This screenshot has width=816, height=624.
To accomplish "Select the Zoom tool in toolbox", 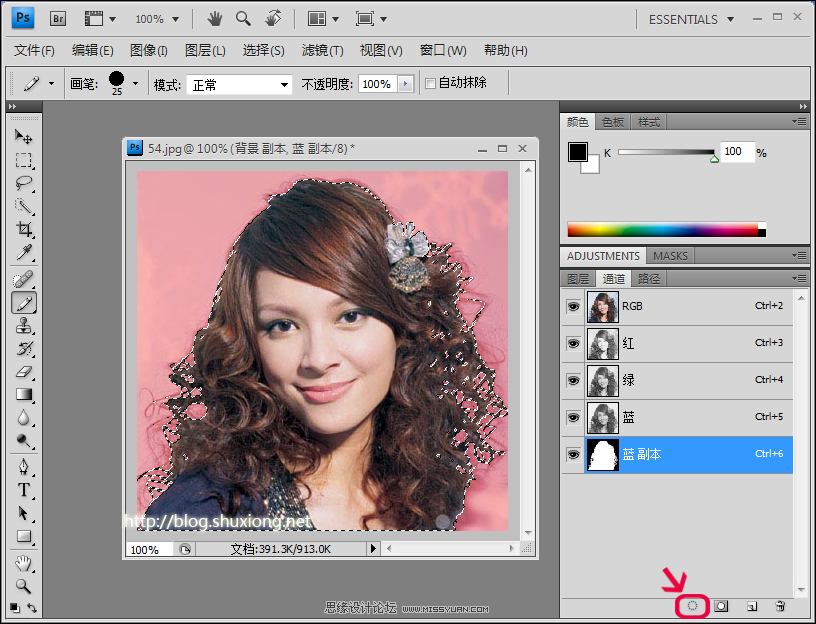I will coord(23,586).
